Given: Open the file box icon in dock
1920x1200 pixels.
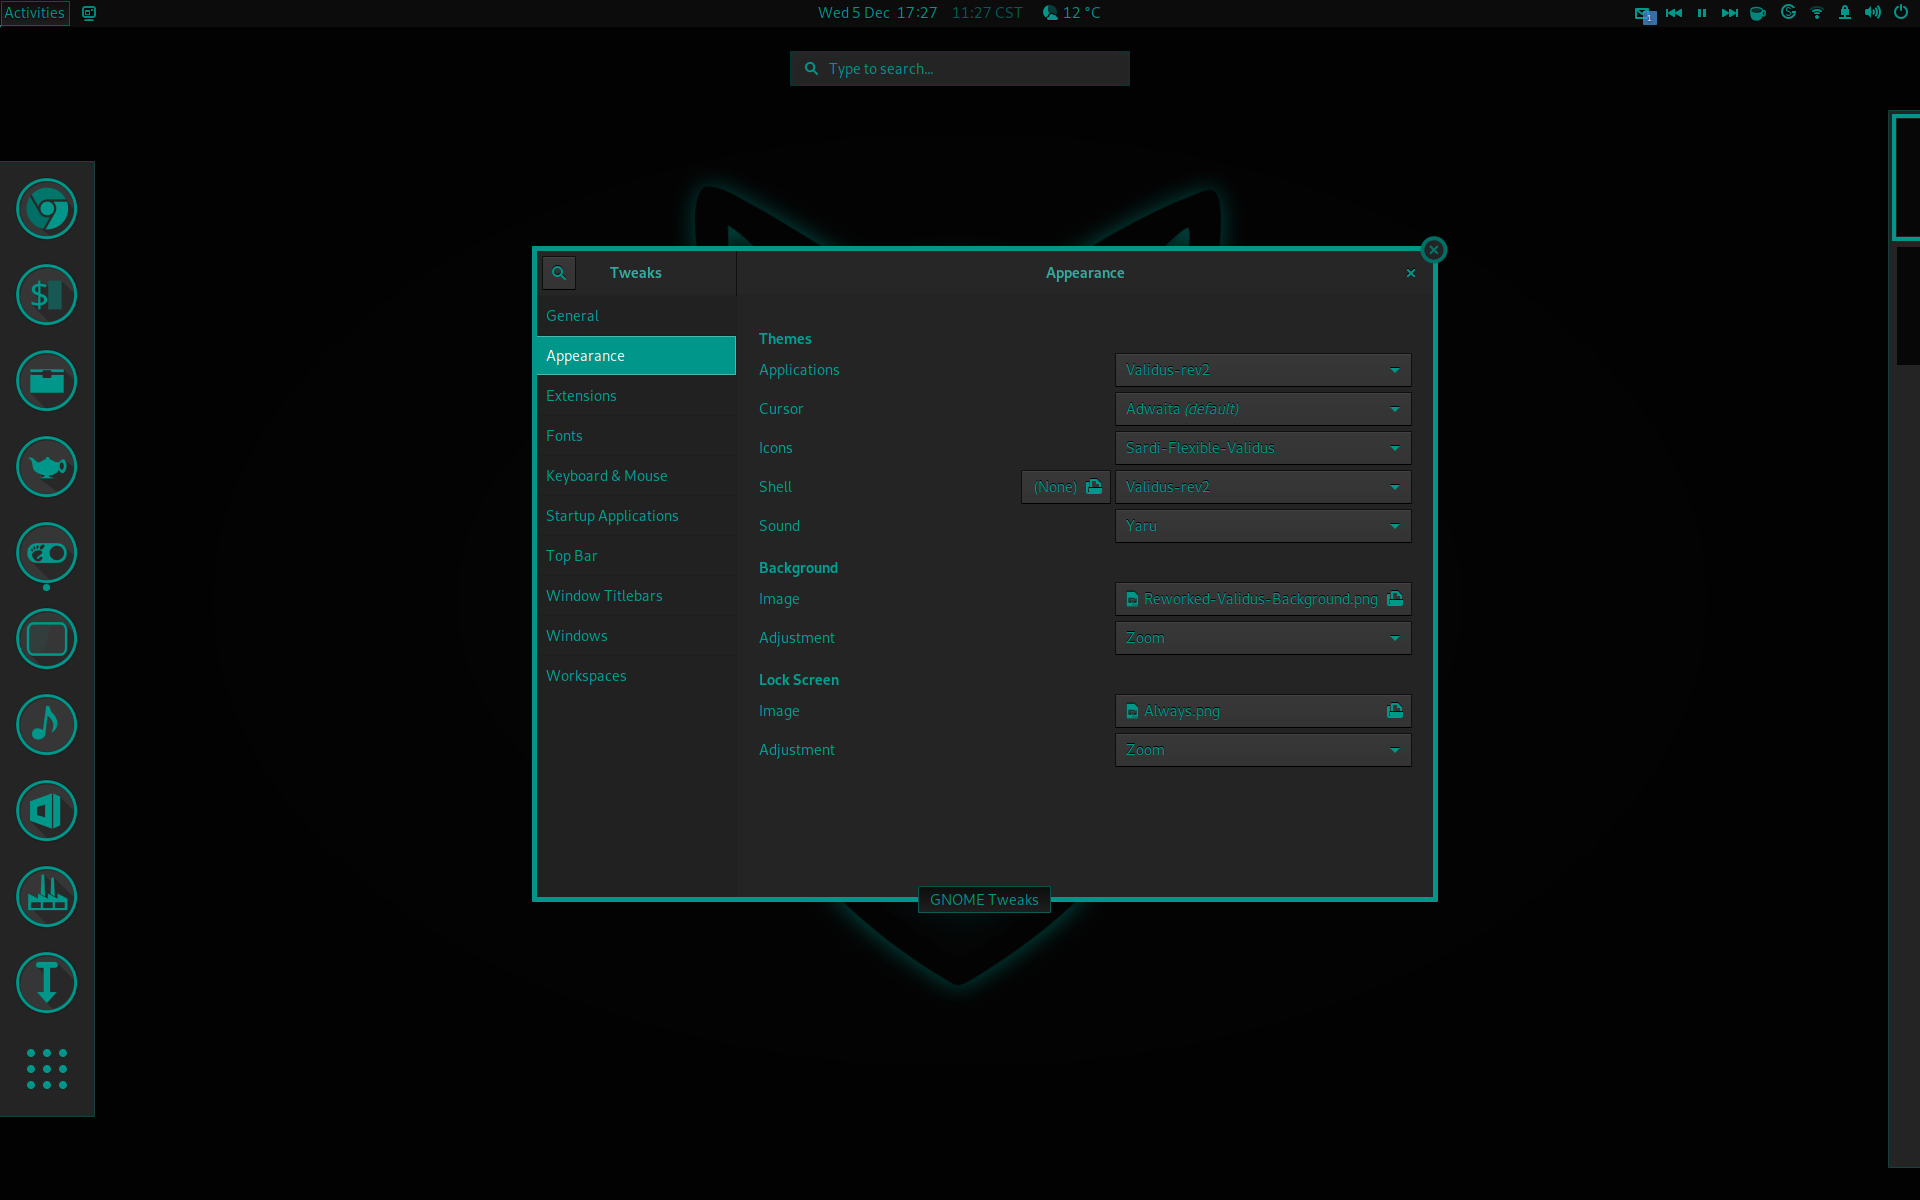Looking at the screenshot, I should point(47,381).
